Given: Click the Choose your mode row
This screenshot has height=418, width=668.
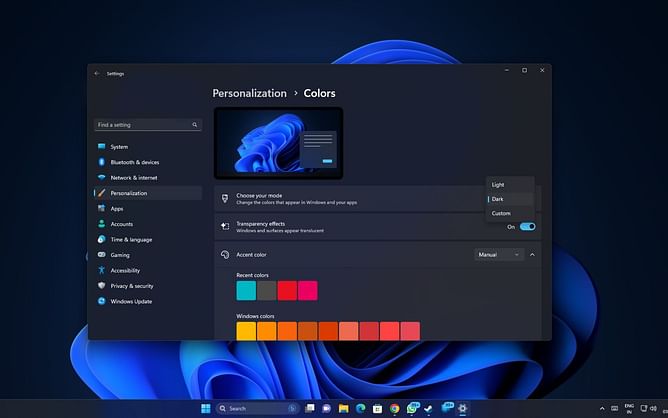Looking at the screenshot, I should click(377, 199).
